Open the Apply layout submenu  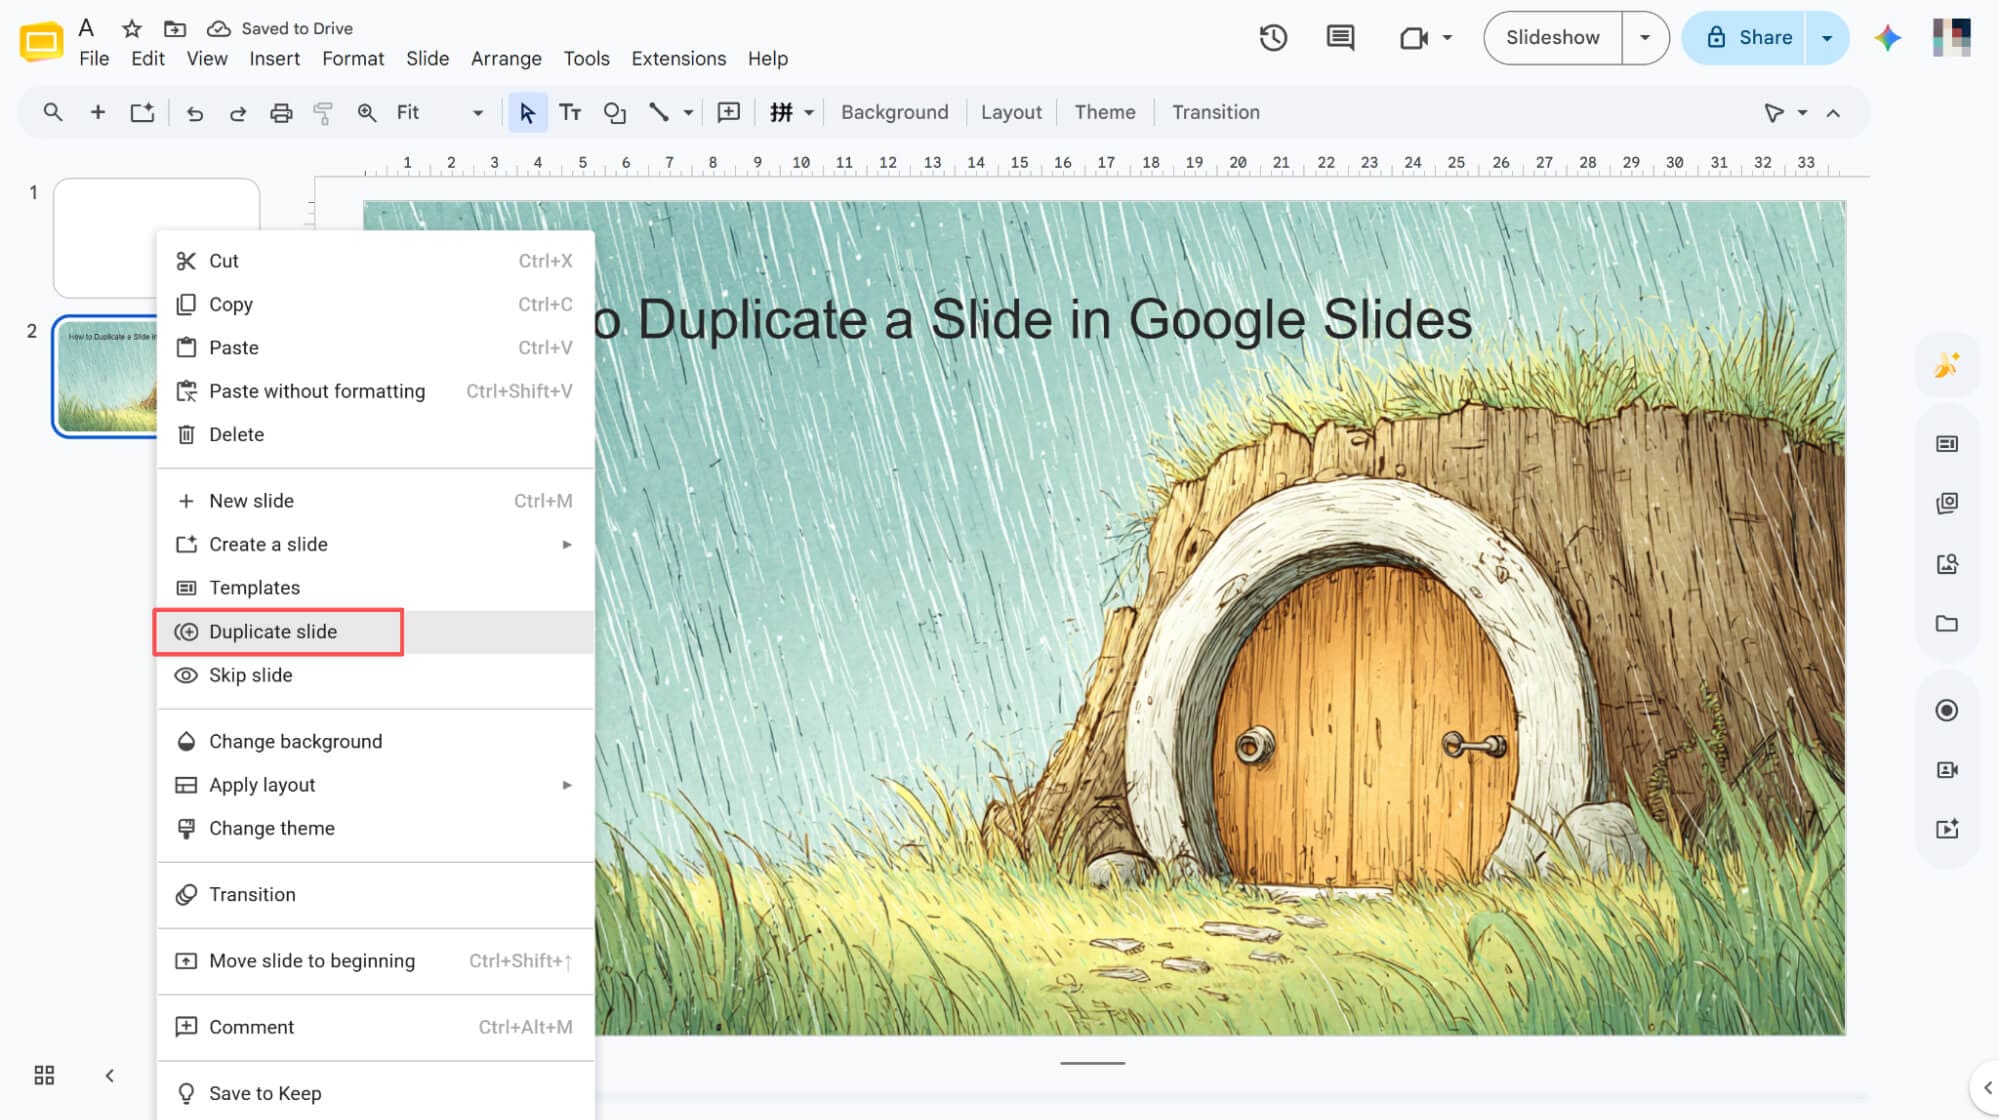[x=375, y=785]
